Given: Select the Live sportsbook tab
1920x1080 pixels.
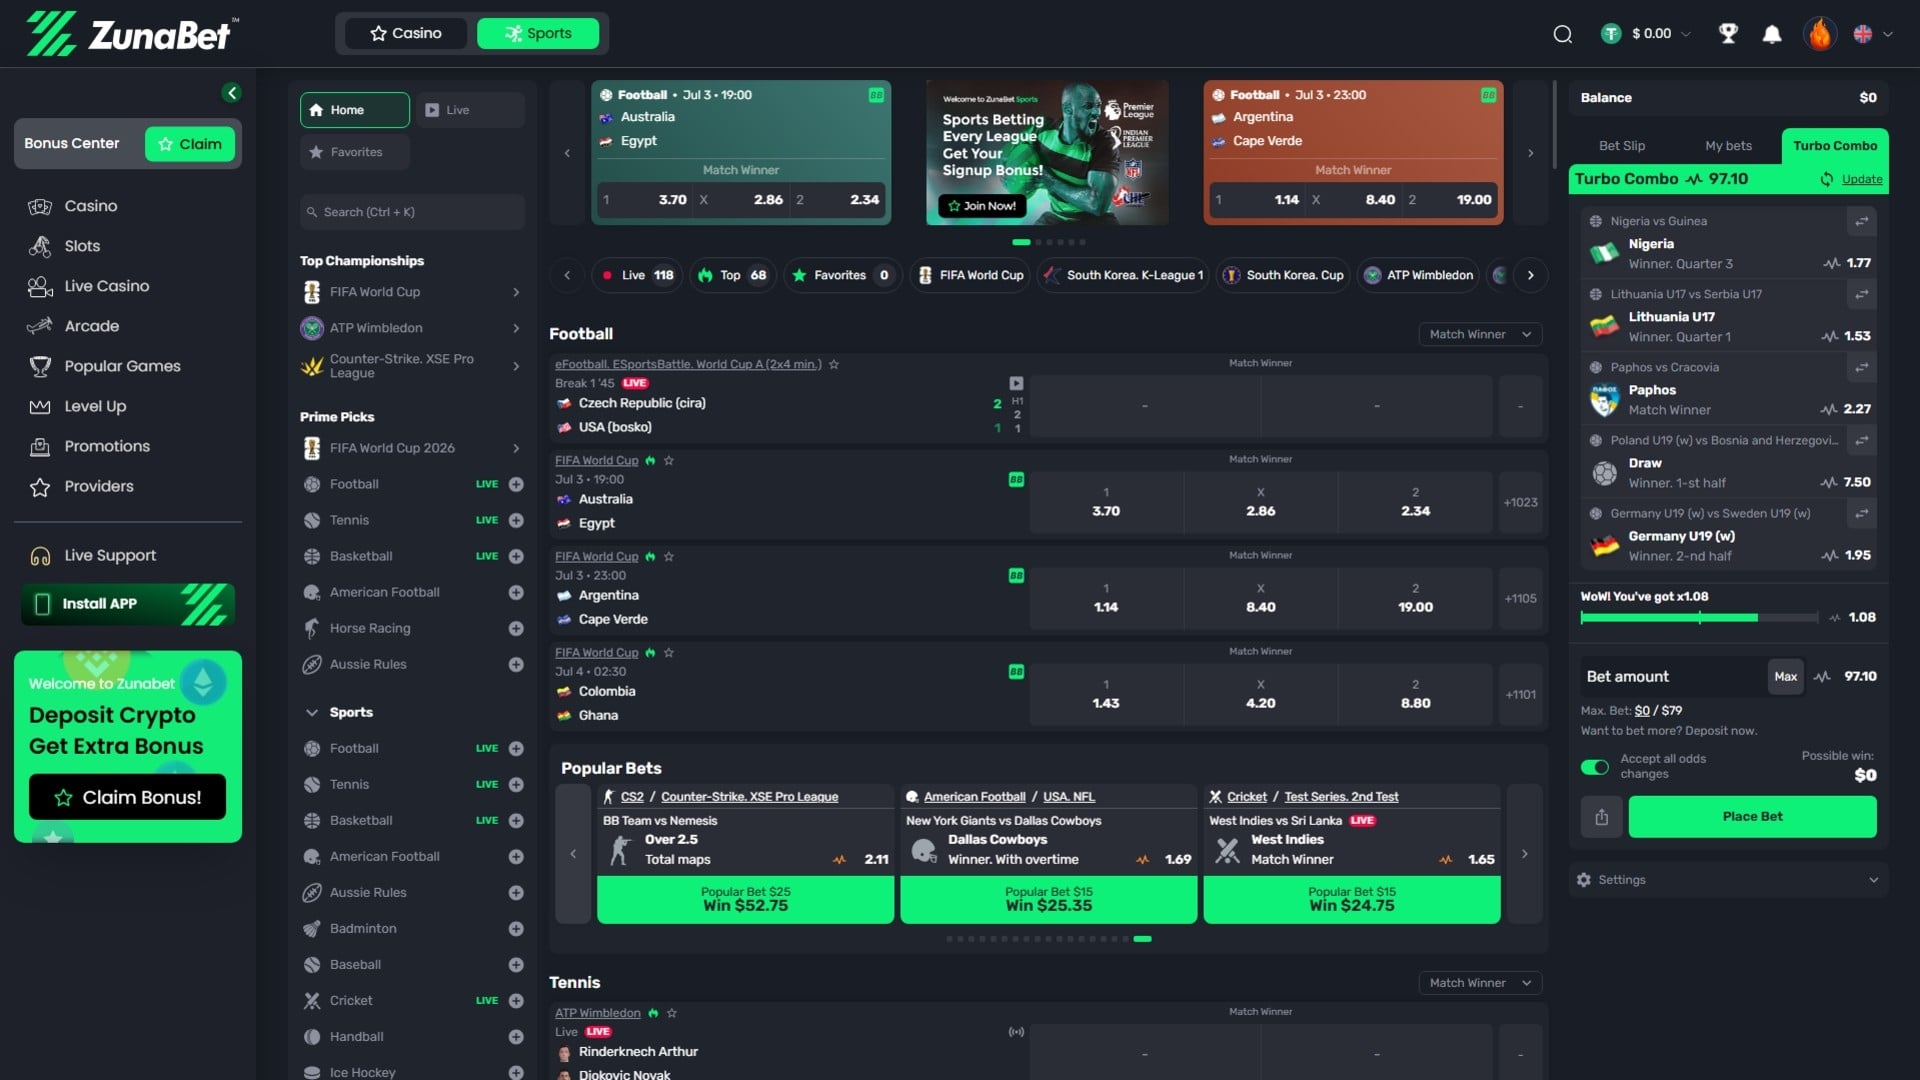Looking at the screenshot, I should click(x=470, y=110).
